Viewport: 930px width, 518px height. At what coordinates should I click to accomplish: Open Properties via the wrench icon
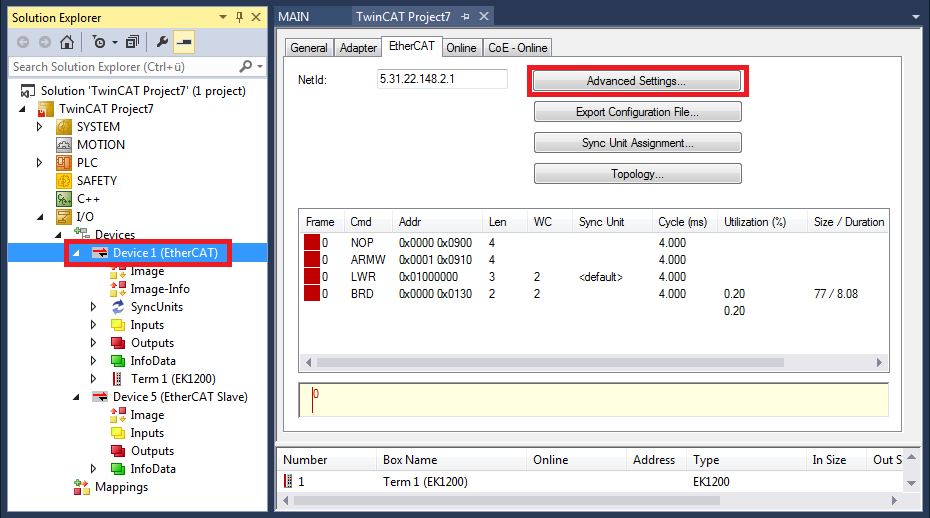pyautogui.click(x=161, y=42)
